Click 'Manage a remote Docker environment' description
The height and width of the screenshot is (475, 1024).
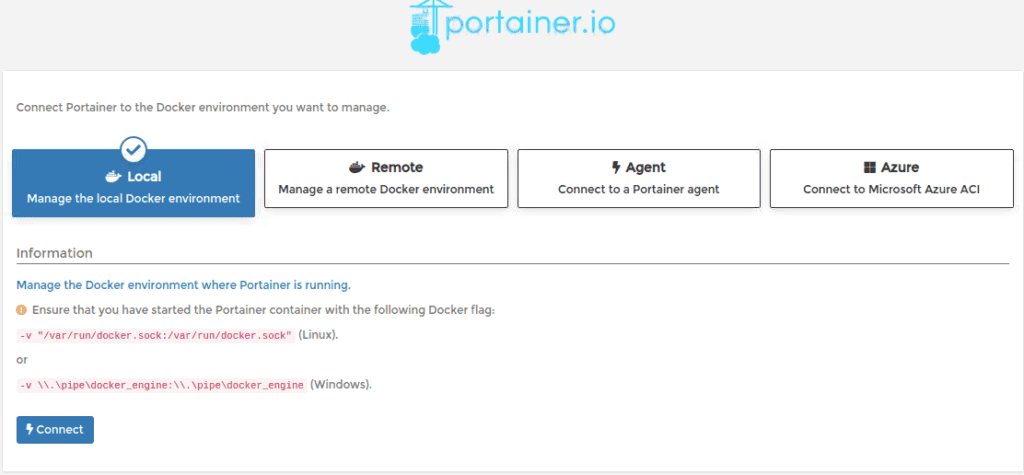386,189
